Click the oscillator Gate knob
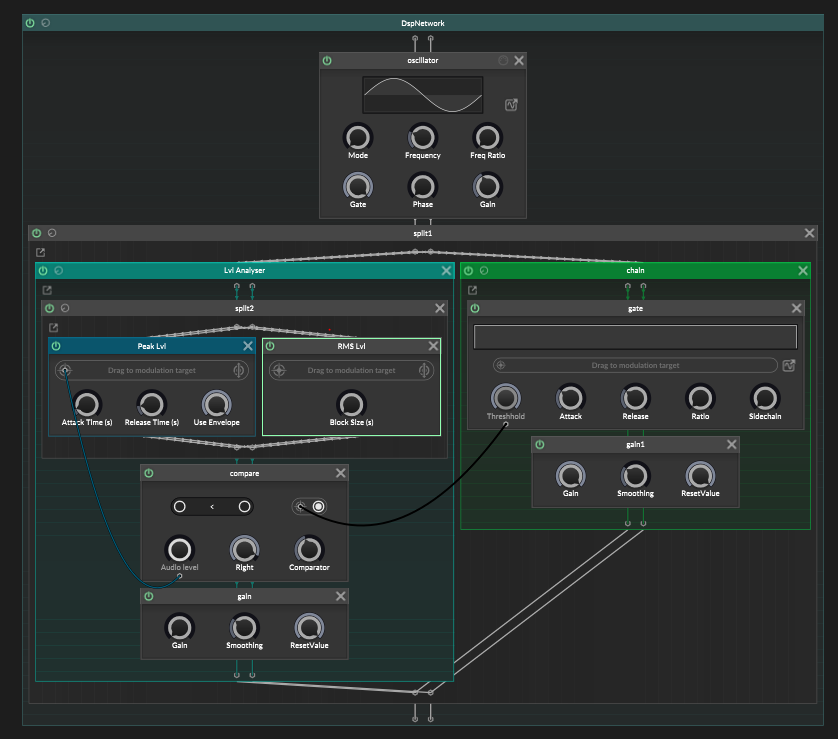 click(x=358, y=187)
